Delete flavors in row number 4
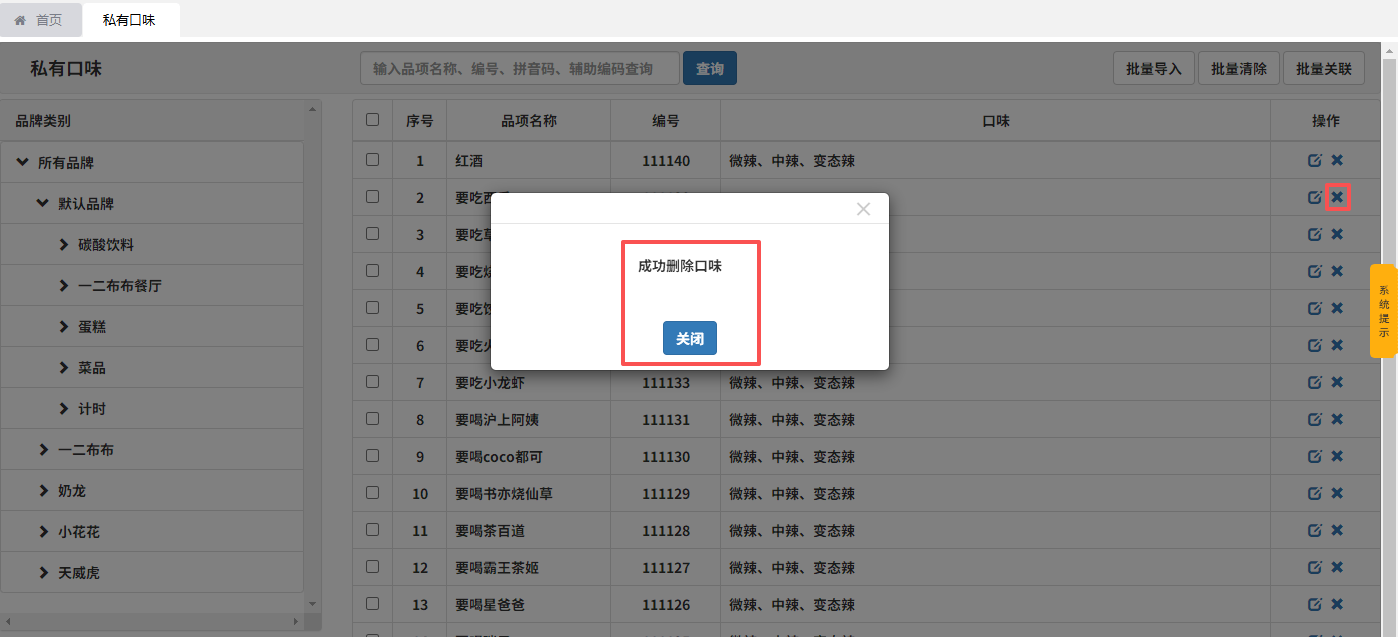 click(1337, 271)
